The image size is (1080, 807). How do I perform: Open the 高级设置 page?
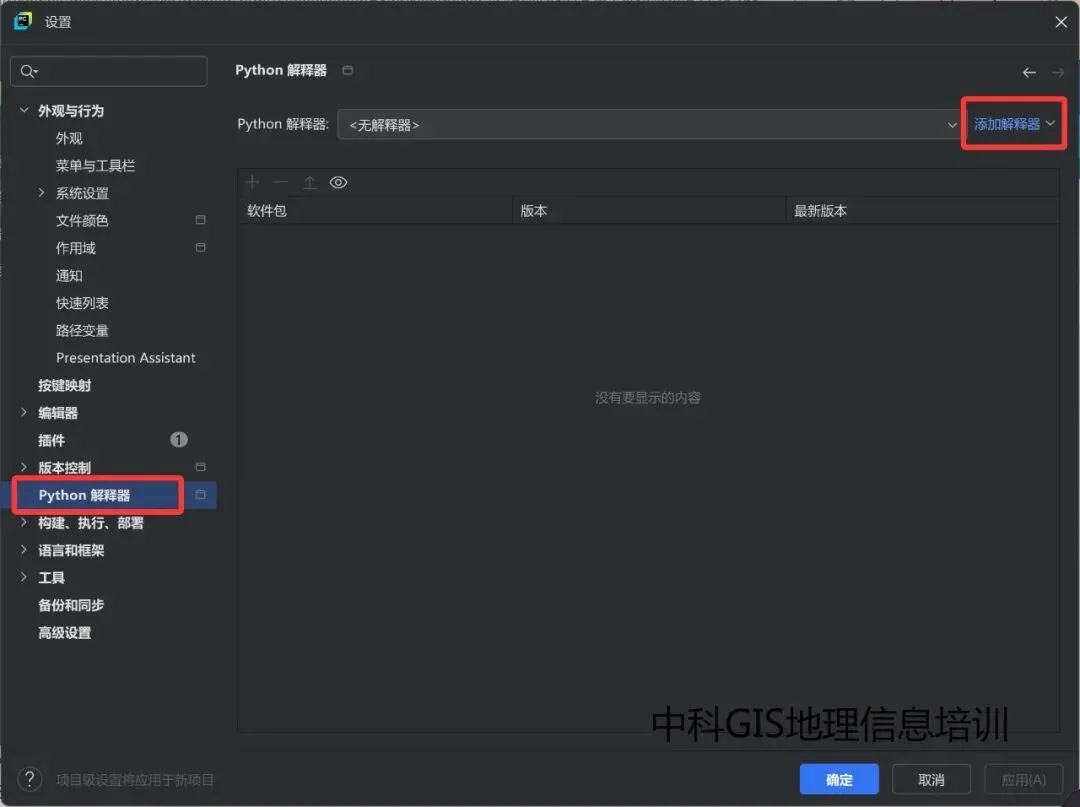[64, 633]
